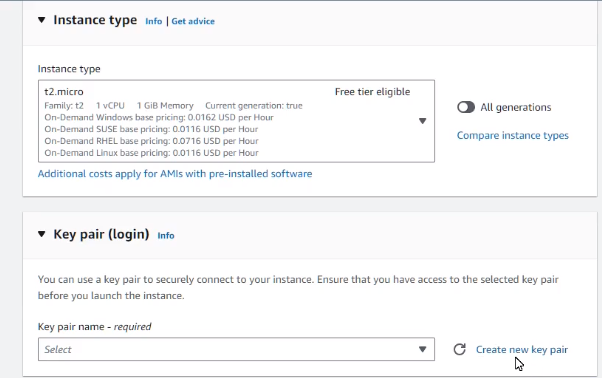Click the On-Demand Linux base pricing line
The height and width of the screenshot is (378, 602).
tap(151, 153)
